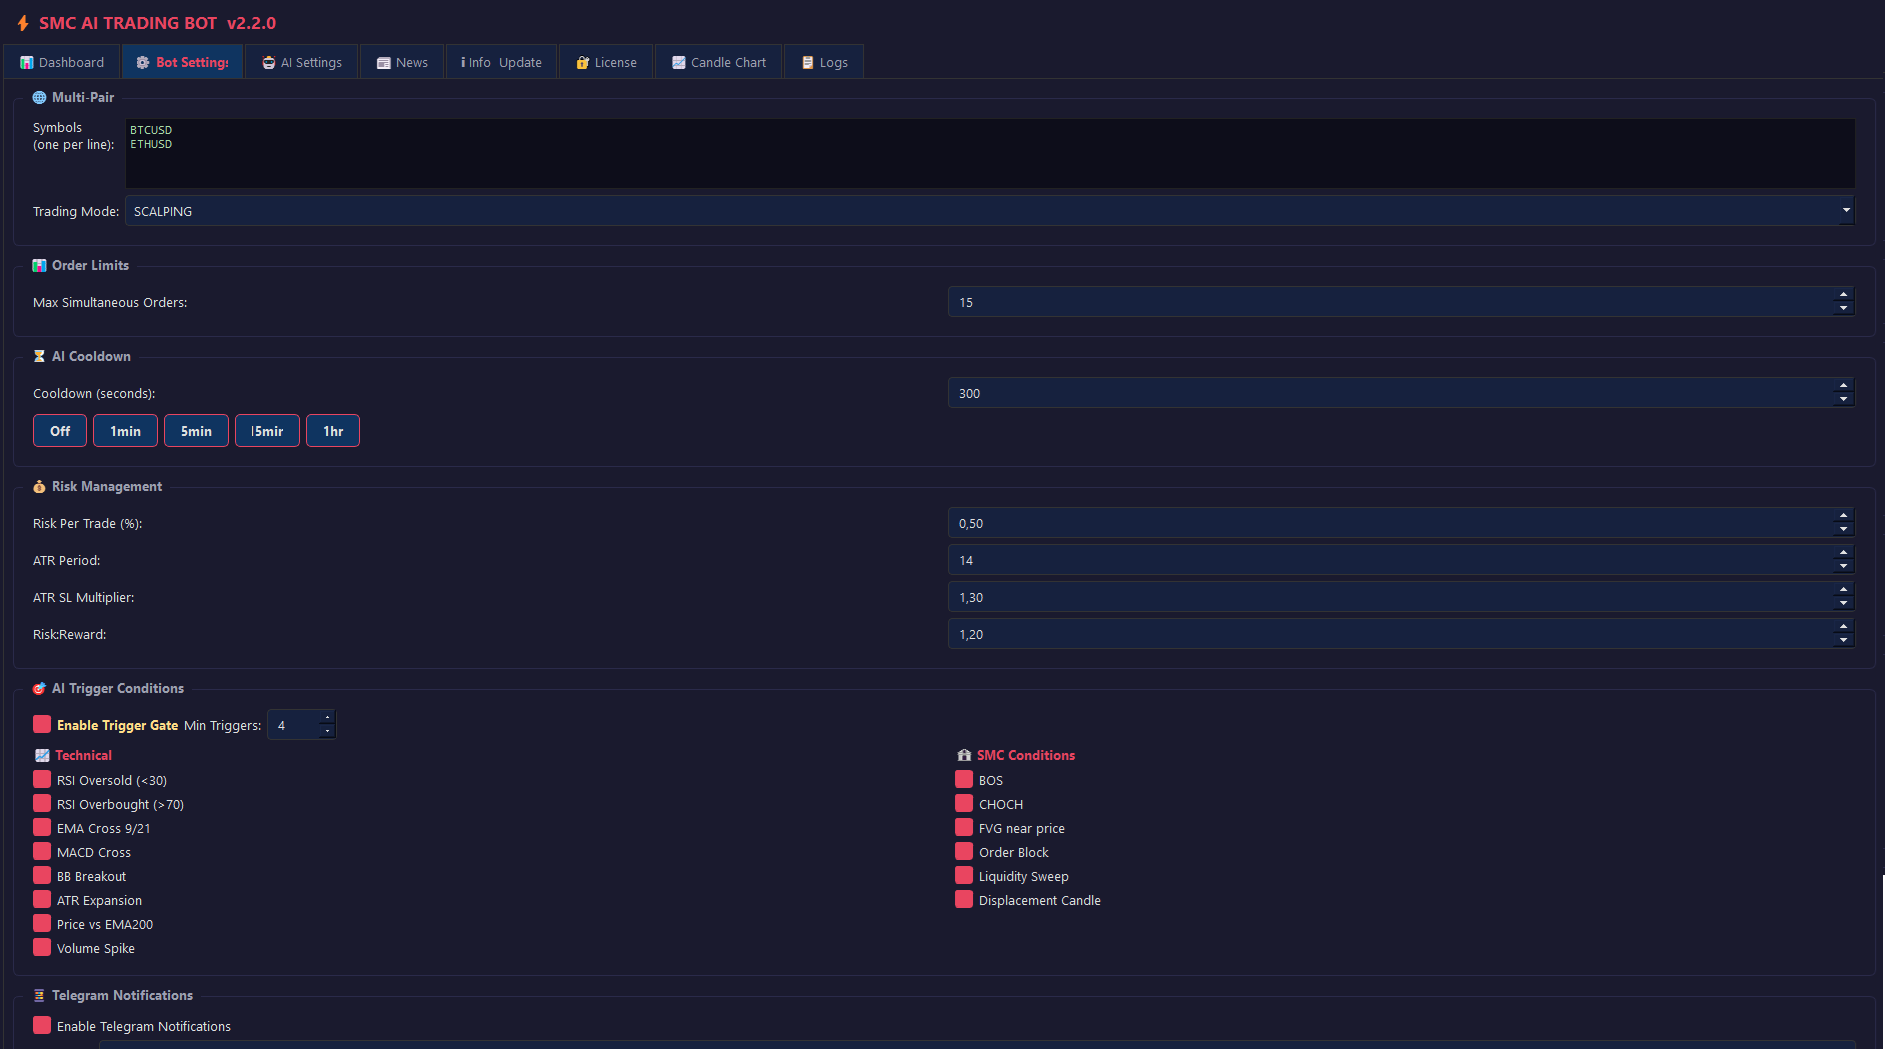Enable Telegram Notifications checkbox
This screenshot has height=1049, width=1885.
[x=42, y=1025]
